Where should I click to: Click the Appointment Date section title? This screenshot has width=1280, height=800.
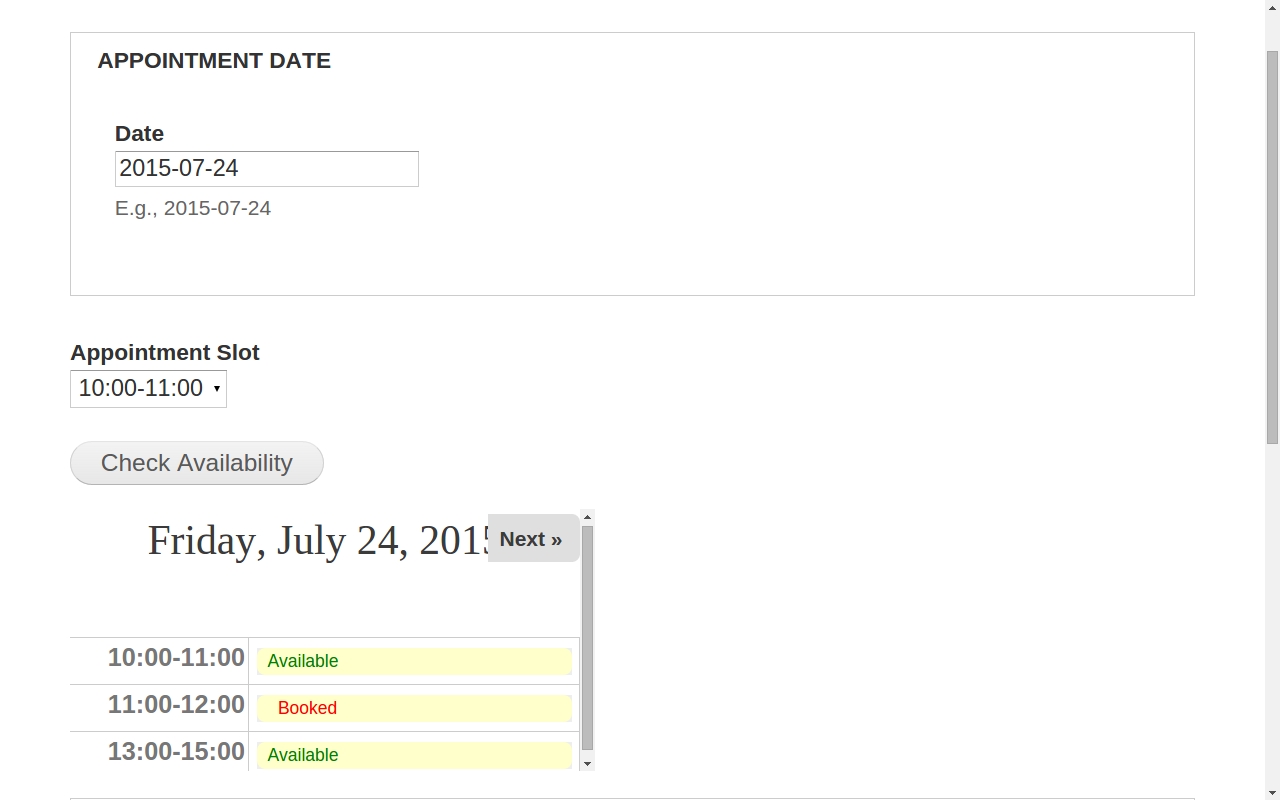214,61
